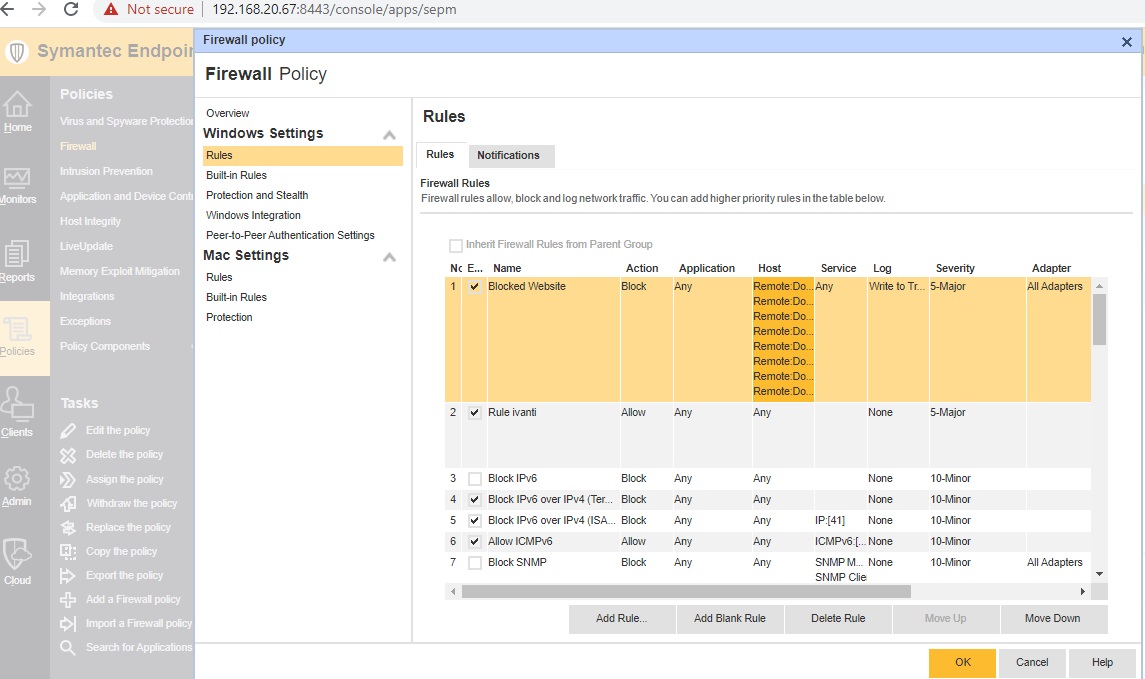Click the rules table vertical scrollbar thumb
This screenshot has height=679, width=1145.
(1099, 319)
